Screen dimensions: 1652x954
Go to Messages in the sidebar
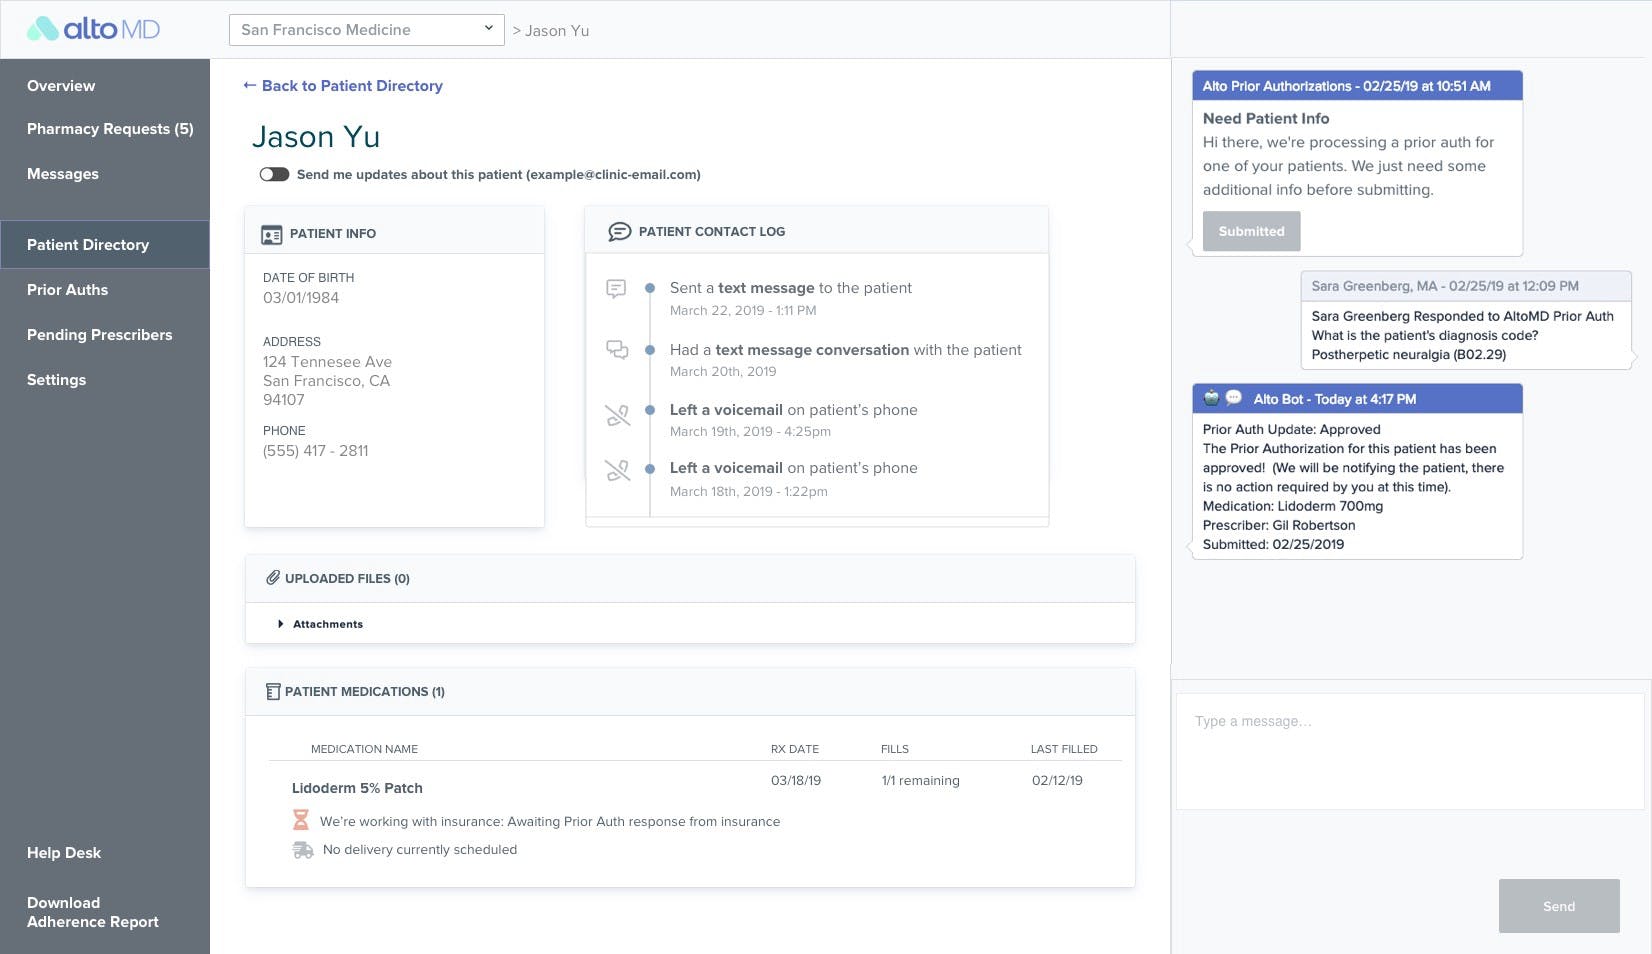(63, 174)
